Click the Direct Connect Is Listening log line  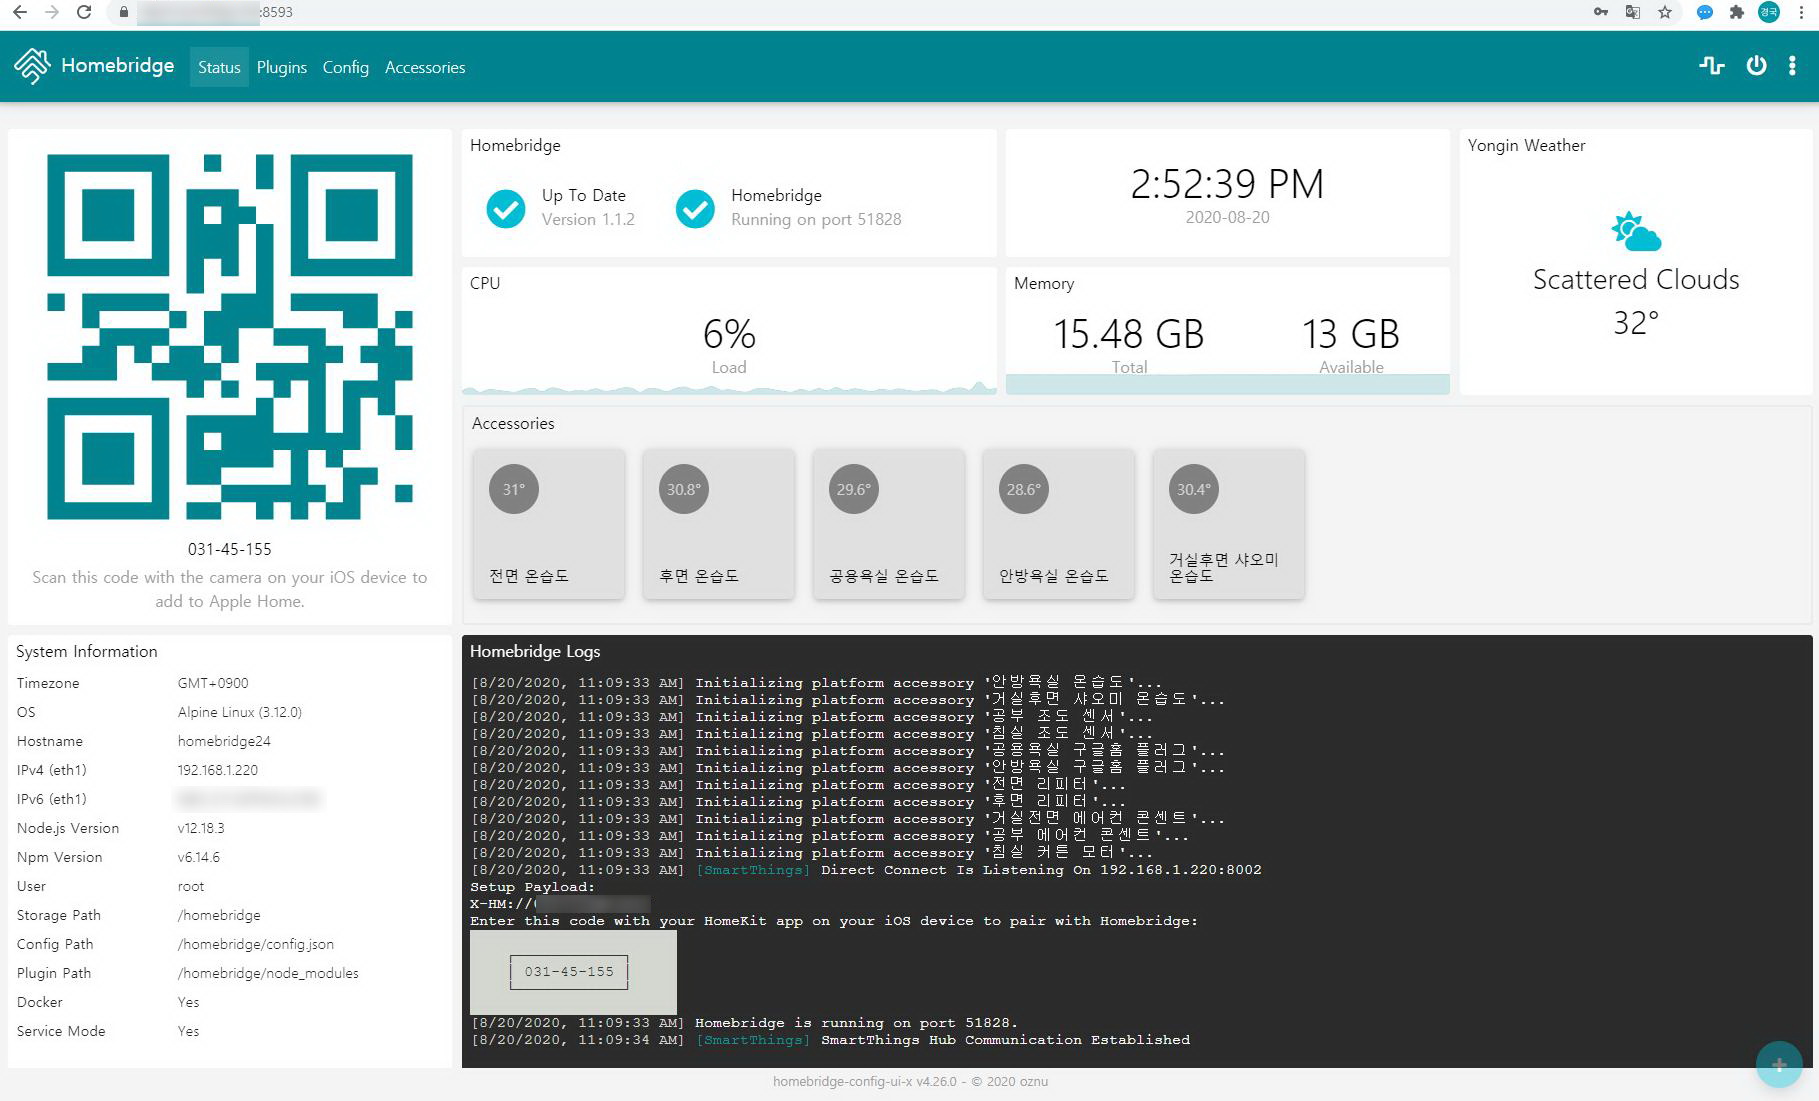(x=866, y=870)
